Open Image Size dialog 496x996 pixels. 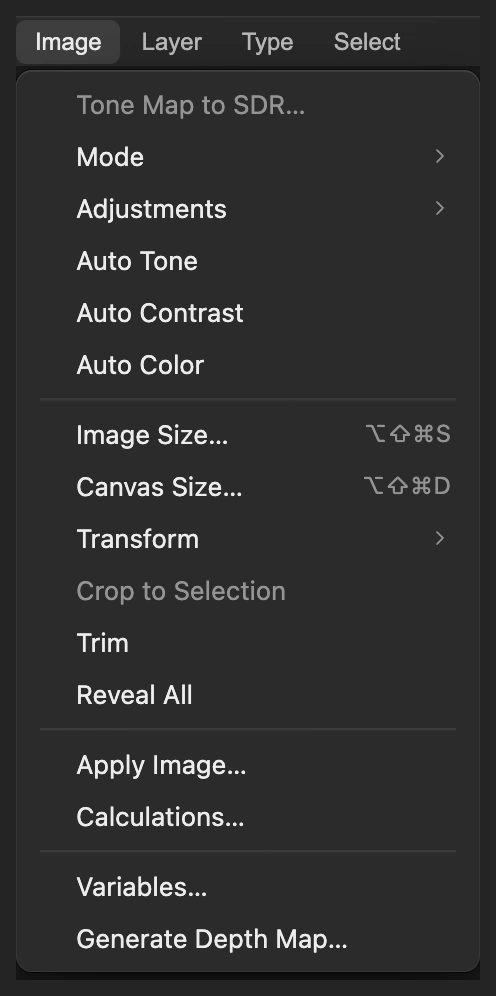248,435
